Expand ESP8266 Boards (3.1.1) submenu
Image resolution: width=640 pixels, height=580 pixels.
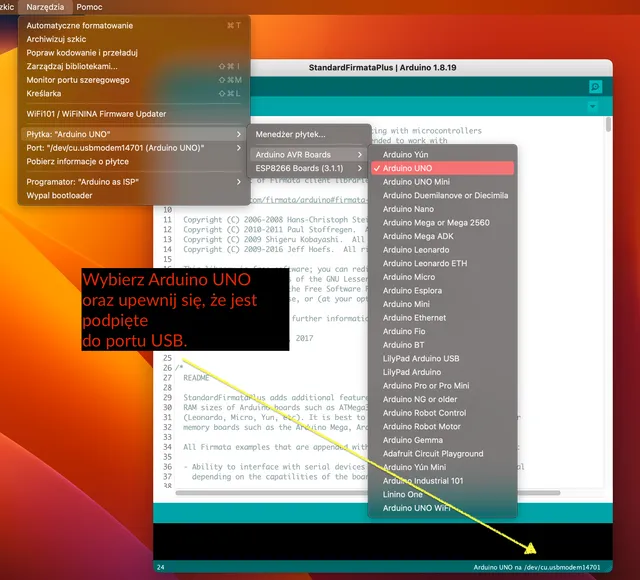(x=309, y=168)
